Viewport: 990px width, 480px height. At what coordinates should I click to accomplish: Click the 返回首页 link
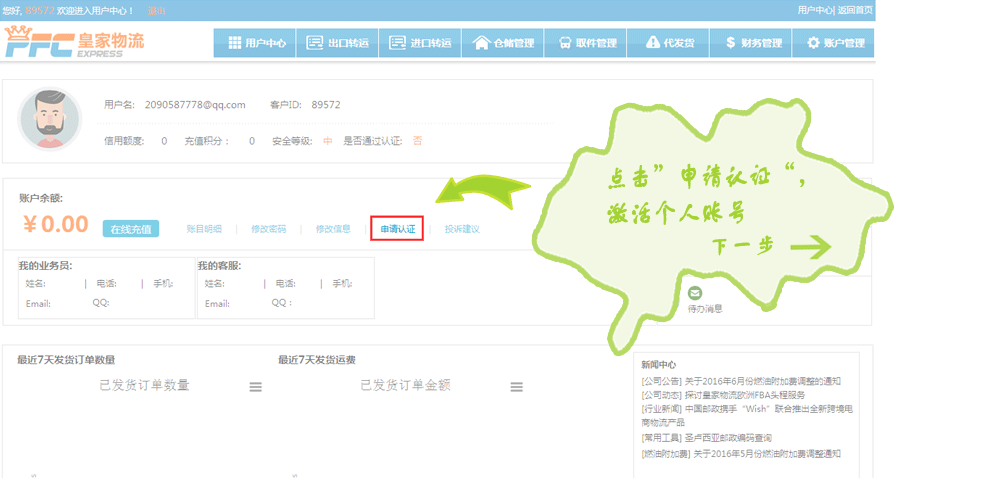click(x=856, y=10)
